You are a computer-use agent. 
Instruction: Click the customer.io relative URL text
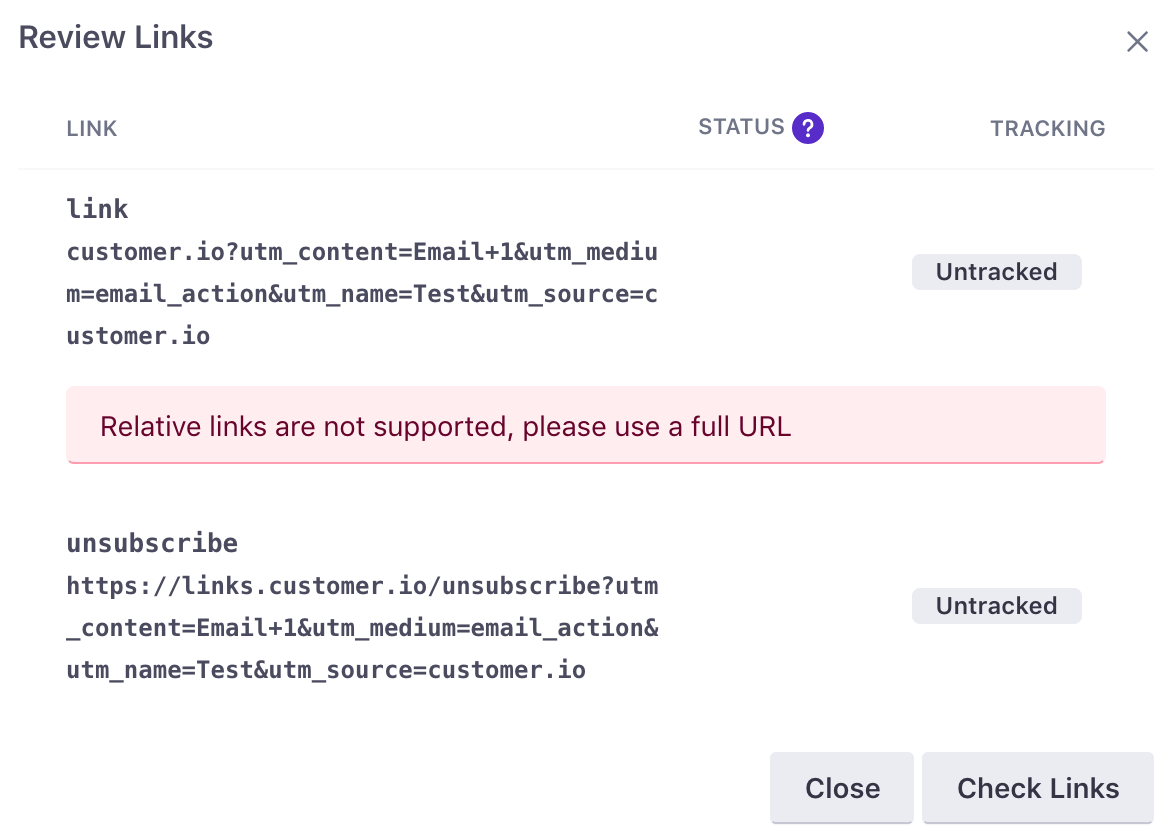click(362, 293)
